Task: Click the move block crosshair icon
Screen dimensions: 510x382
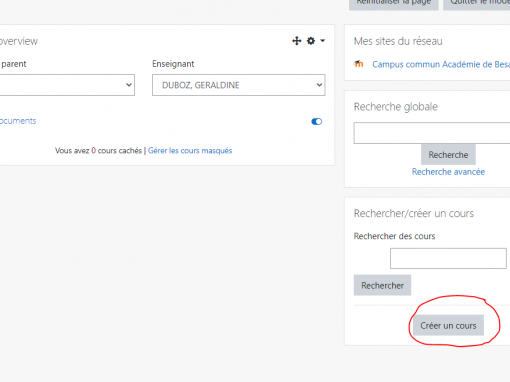Action: click(x=297, y=41)
